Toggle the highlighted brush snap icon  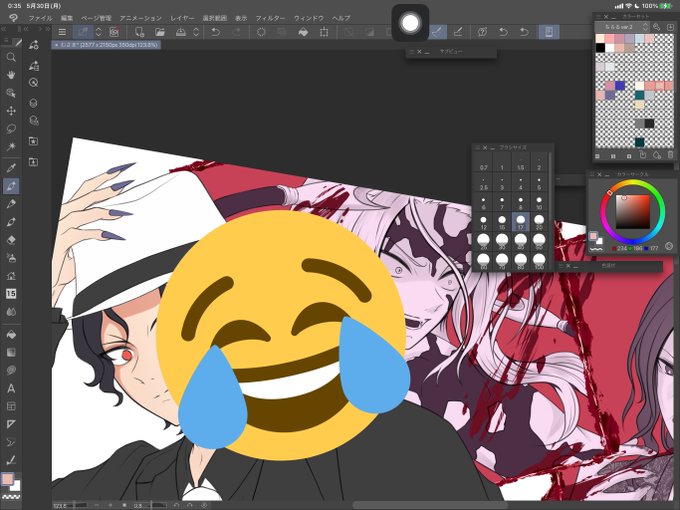pyautogui.click(x=438, y=32)
